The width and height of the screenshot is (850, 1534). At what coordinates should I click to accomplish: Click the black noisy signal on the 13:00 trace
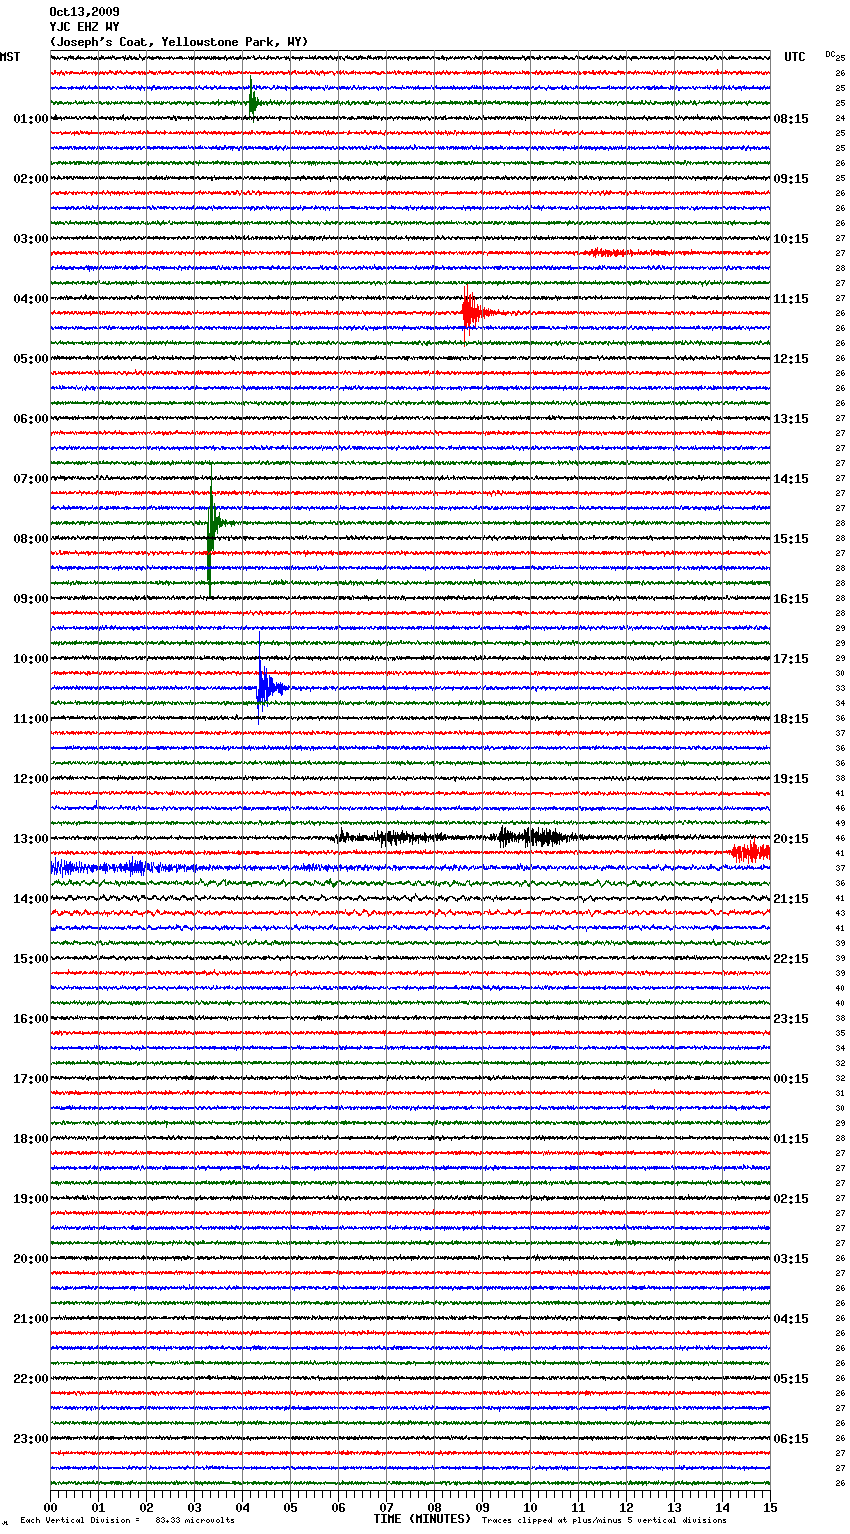(460, 837)
